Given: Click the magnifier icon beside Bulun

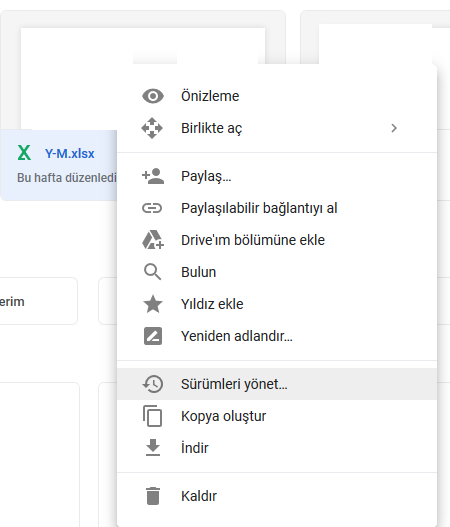Looking at the screenshot, I should (152, 272).
